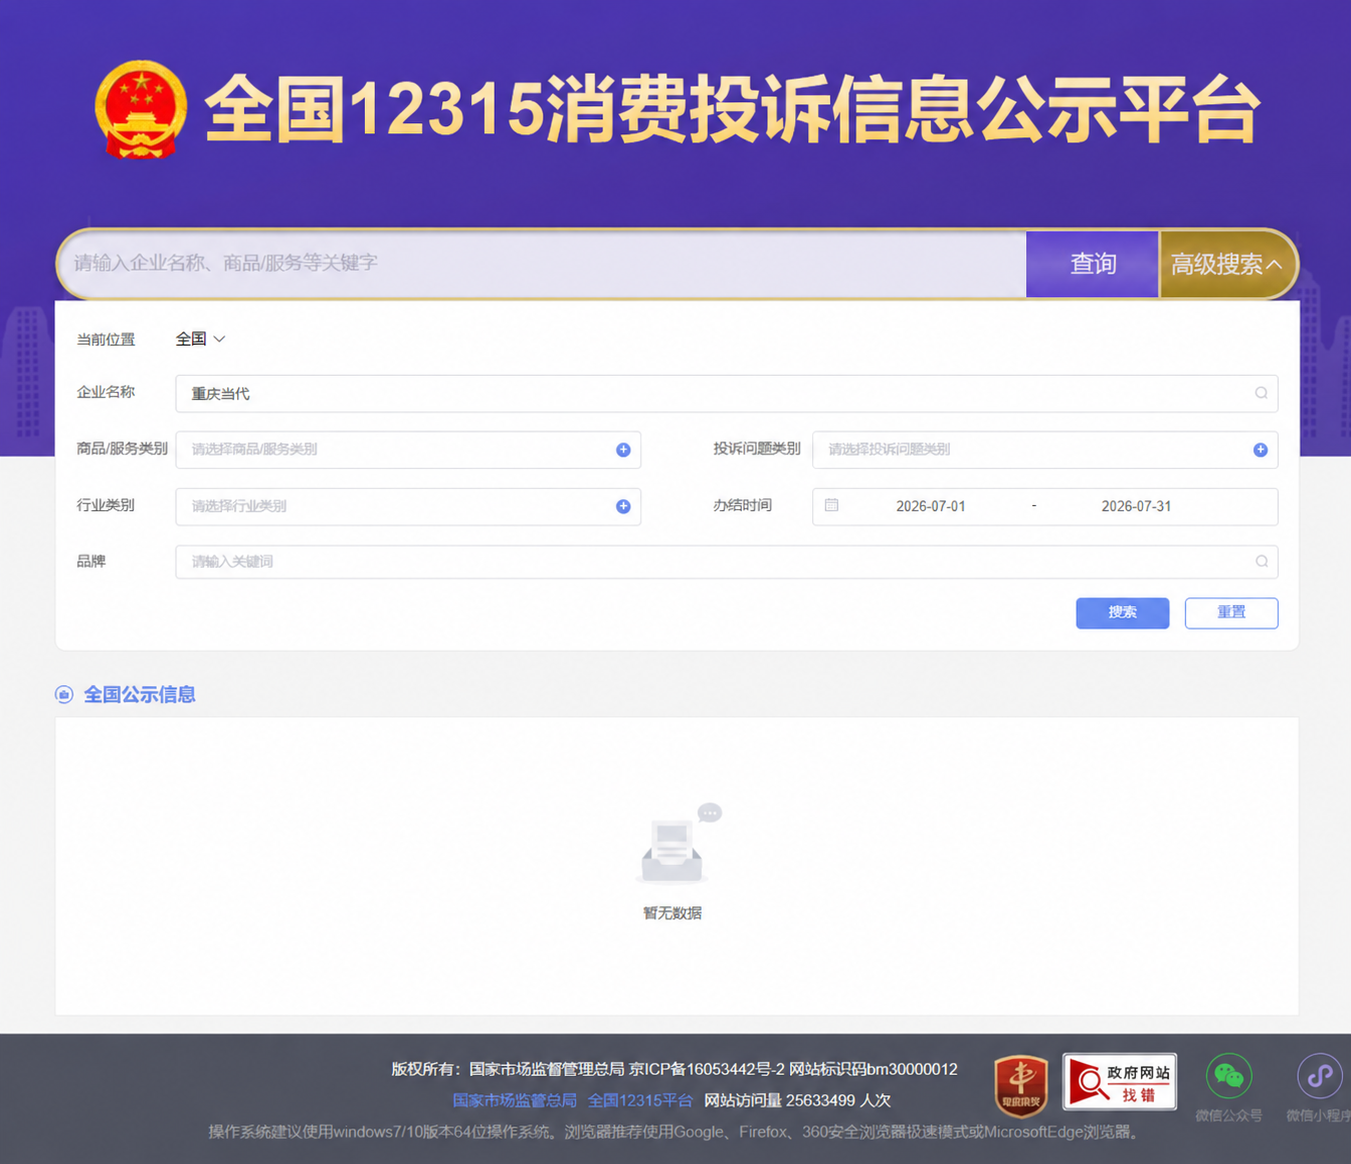Click the 重置 reset button
The height and width of the screenshot is (1164, 1351).
pyautogui.click(x=1231, y=613)
